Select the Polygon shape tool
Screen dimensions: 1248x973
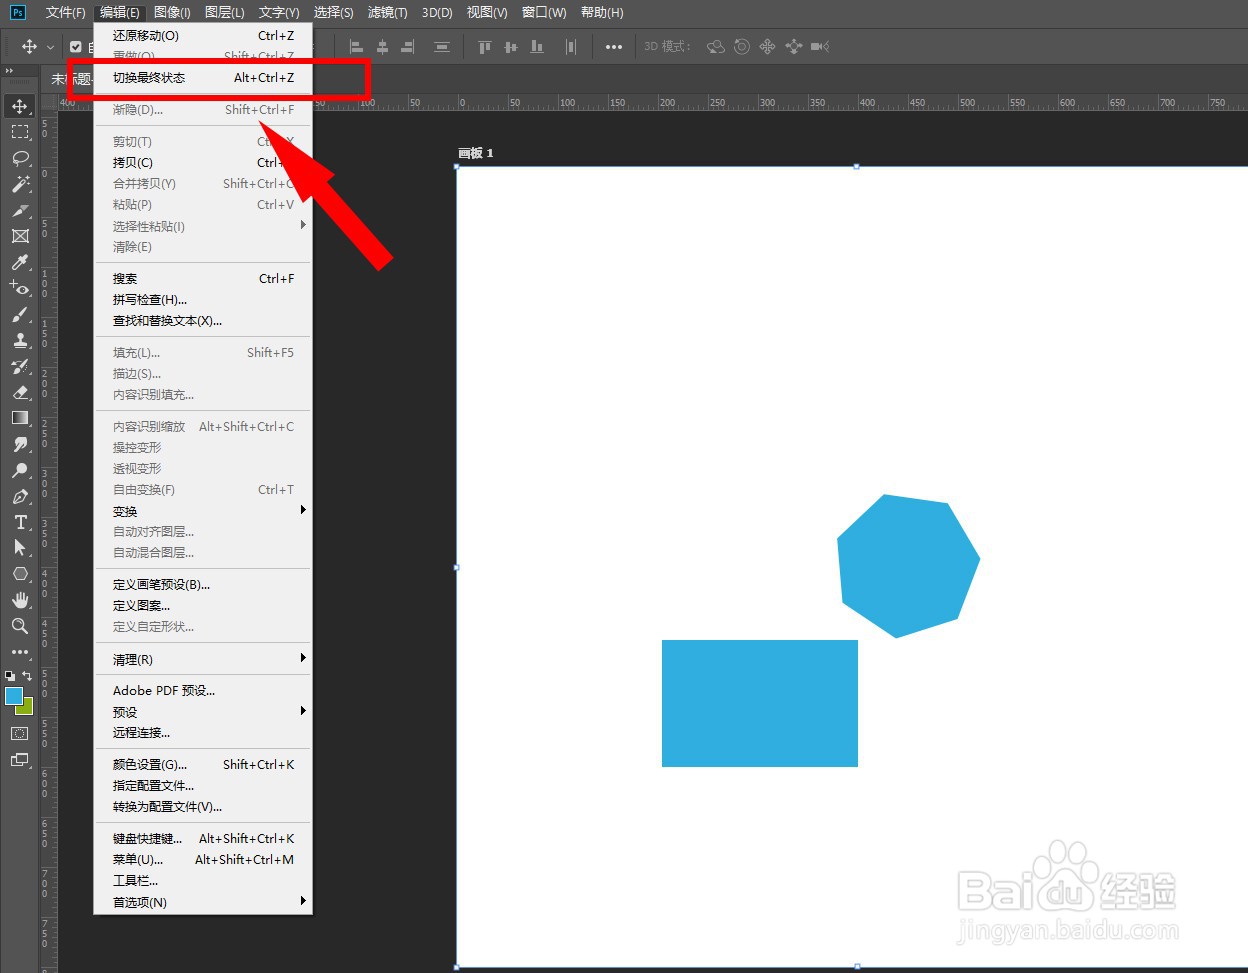tap(20, 574)
